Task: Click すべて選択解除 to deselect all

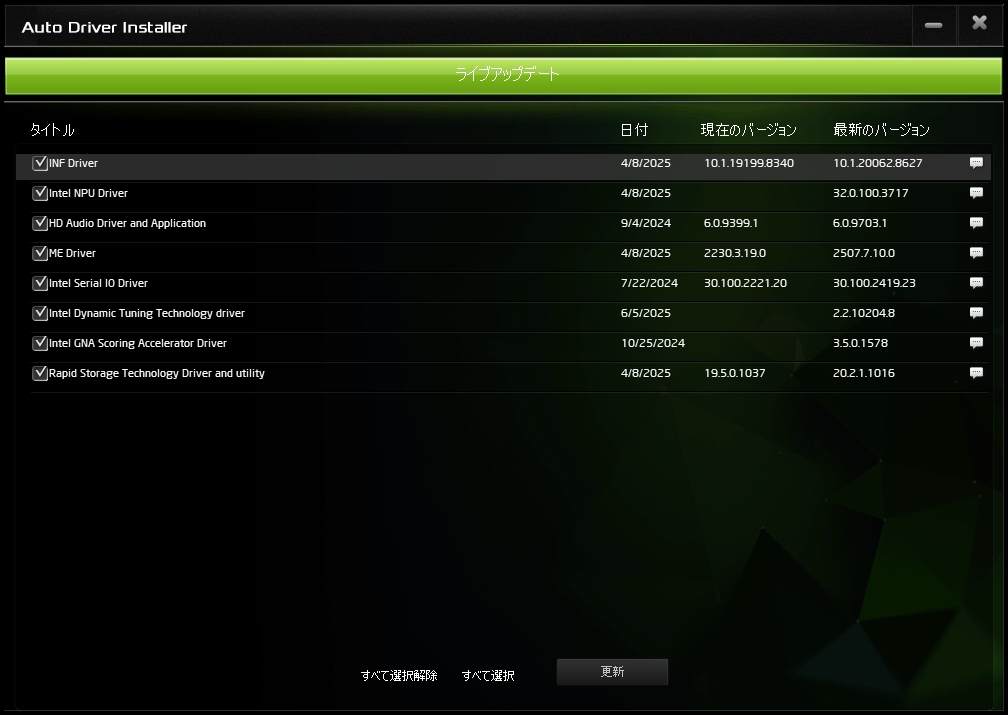Action: (399, 676)
